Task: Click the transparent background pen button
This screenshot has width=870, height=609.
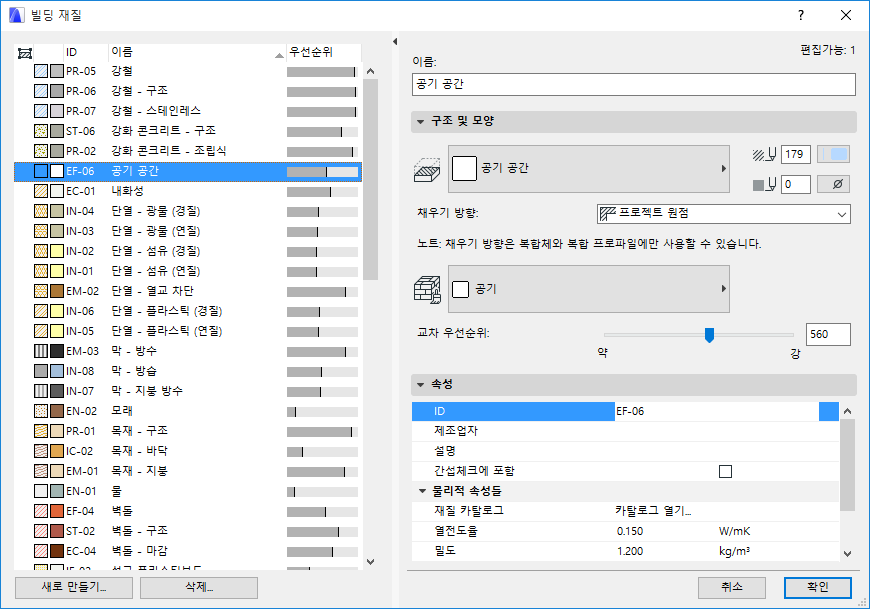Action: click(833, 184)
